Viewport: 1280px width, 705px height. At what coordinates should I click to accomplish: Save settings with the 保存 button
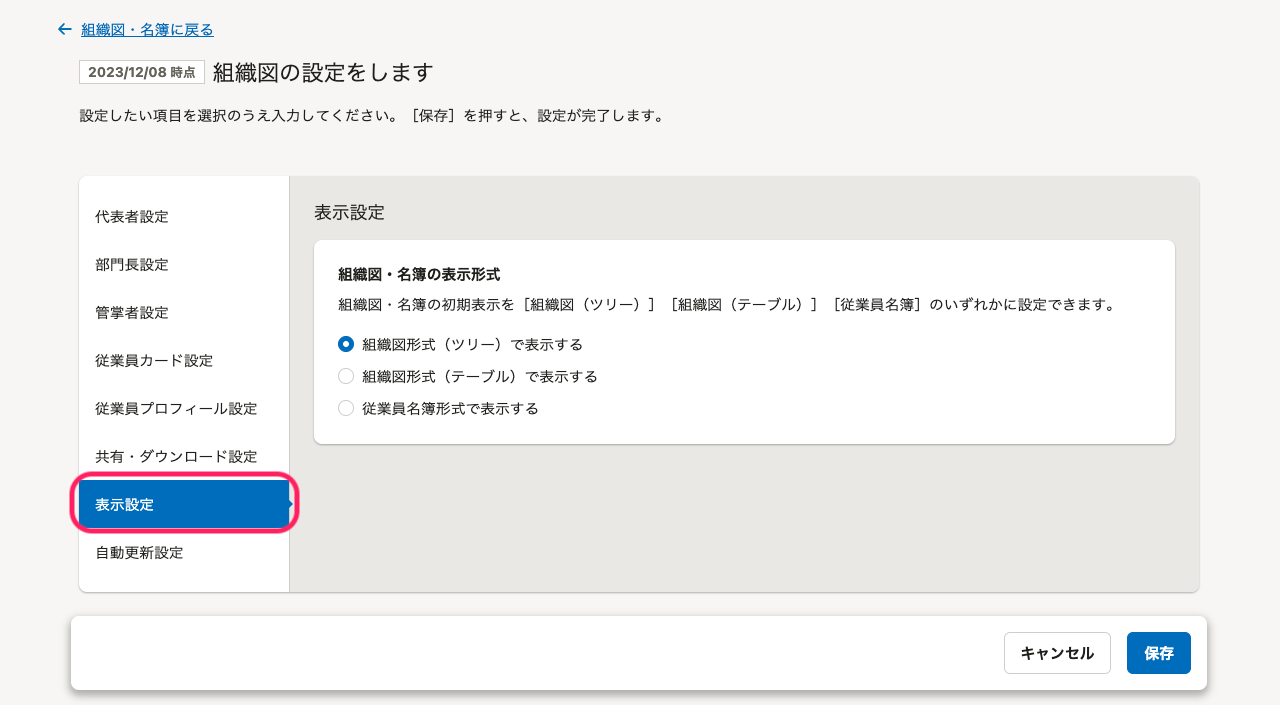1158,653
